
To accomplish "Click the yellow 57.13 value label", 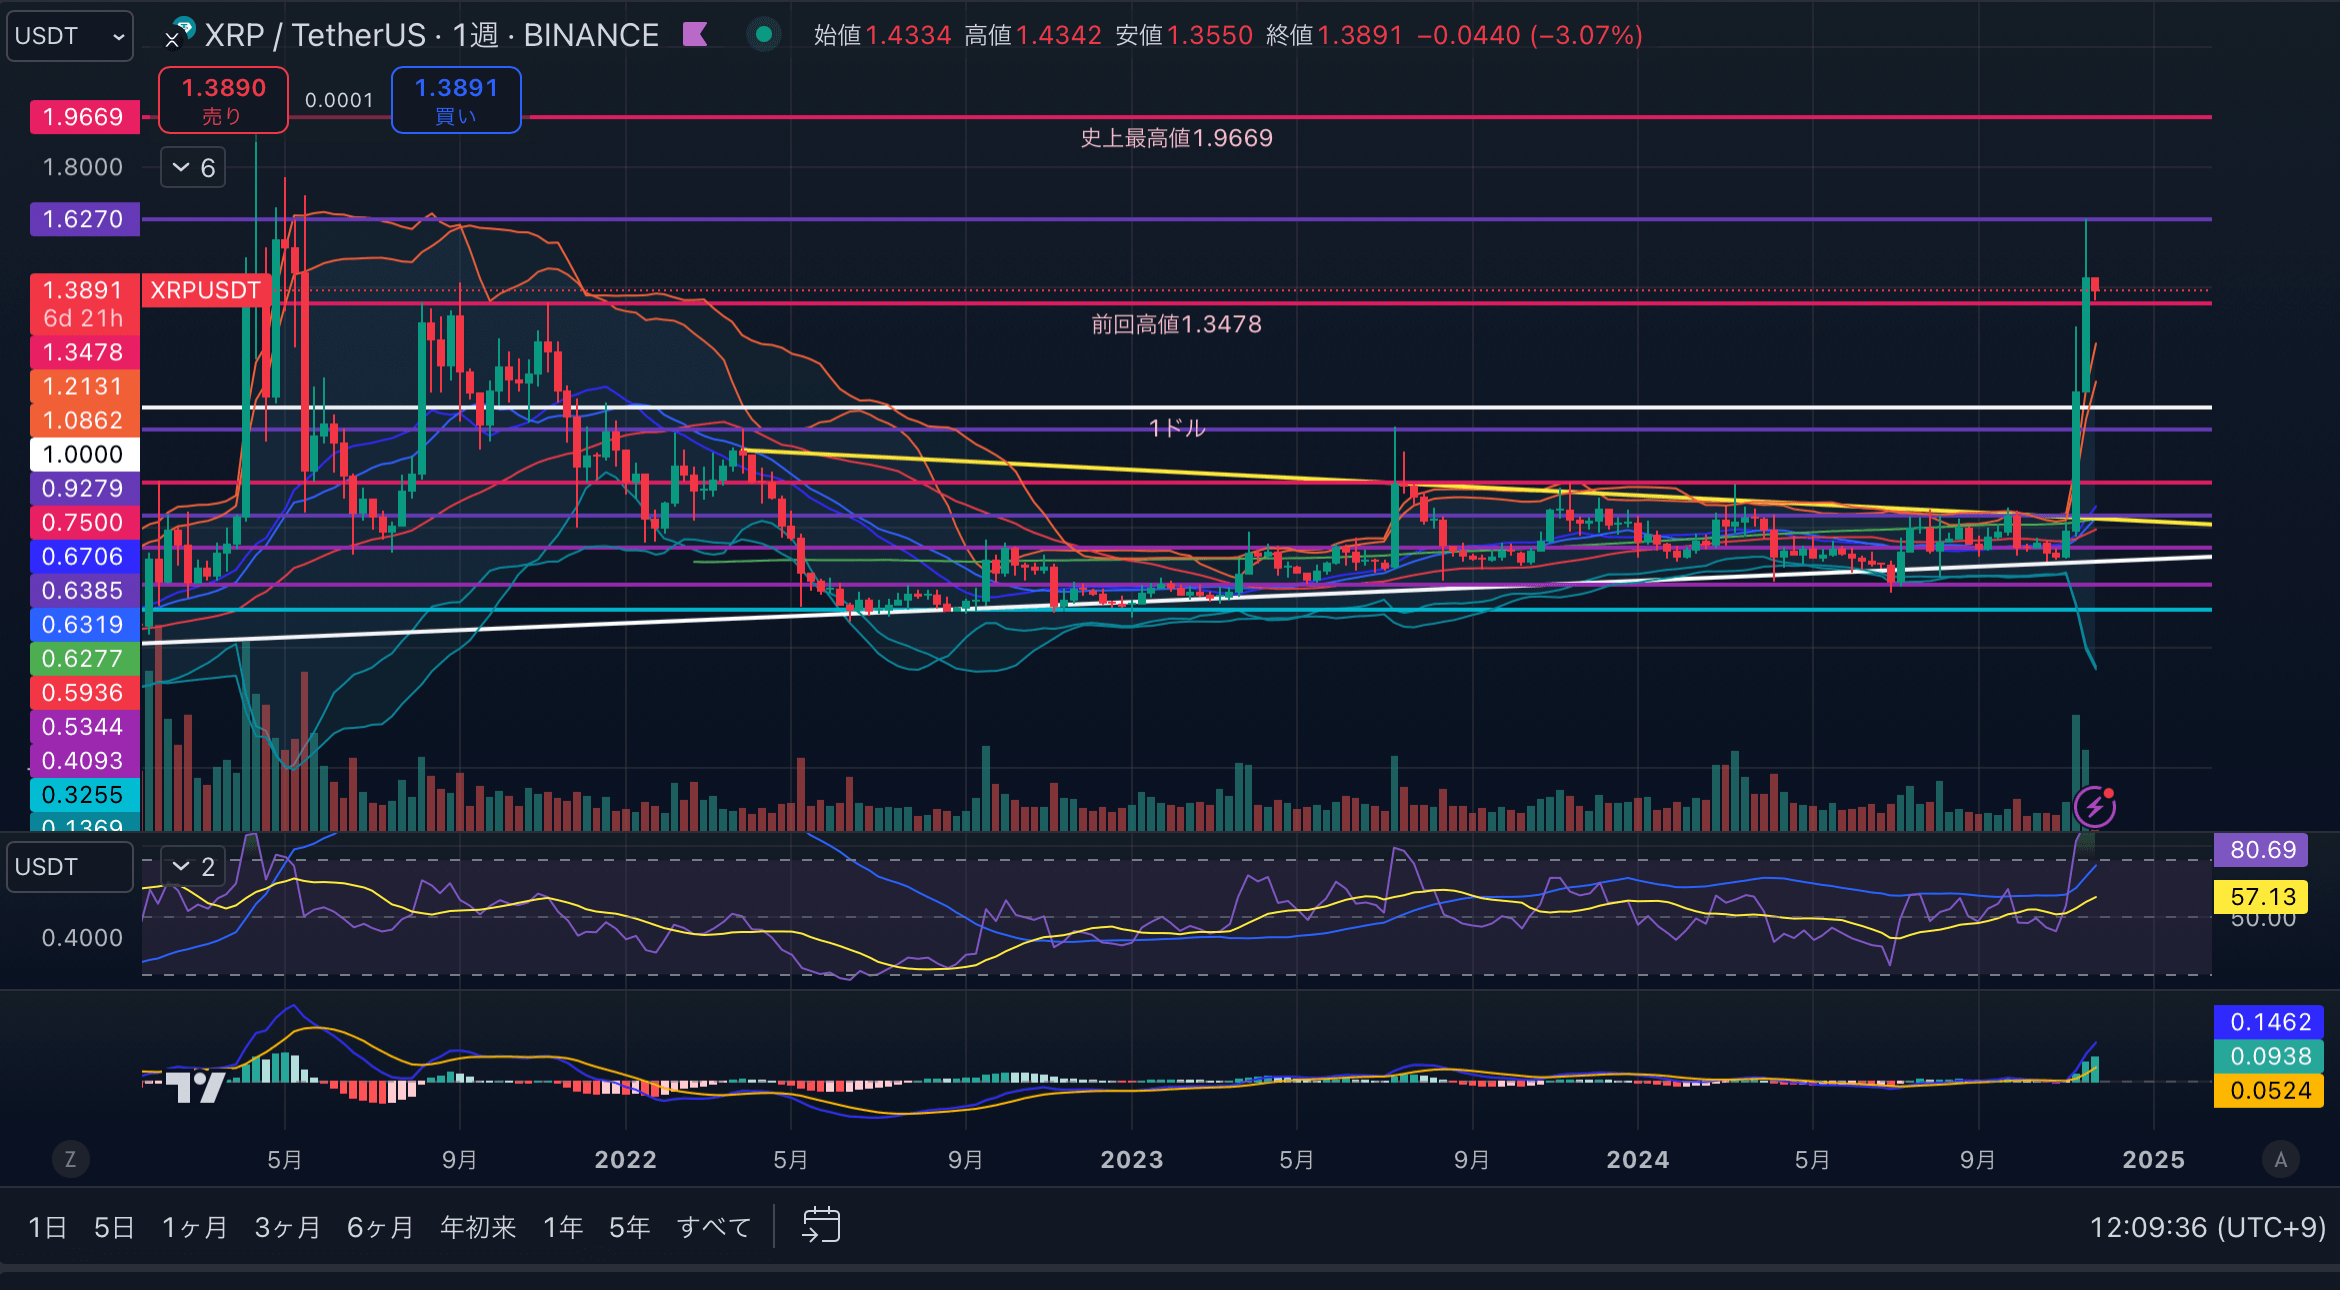I will pos(2262,896).
